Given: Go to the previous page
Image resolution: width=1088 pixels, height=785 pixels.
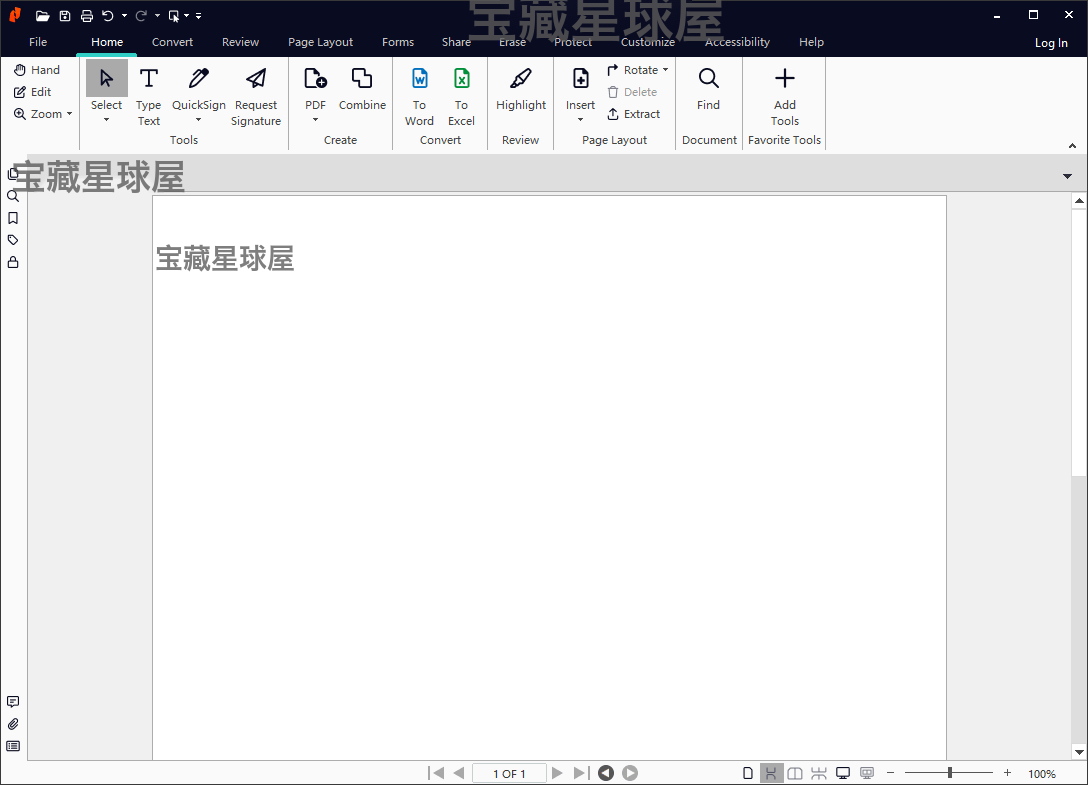Looking at the screenshot, I should coord(459,773).
